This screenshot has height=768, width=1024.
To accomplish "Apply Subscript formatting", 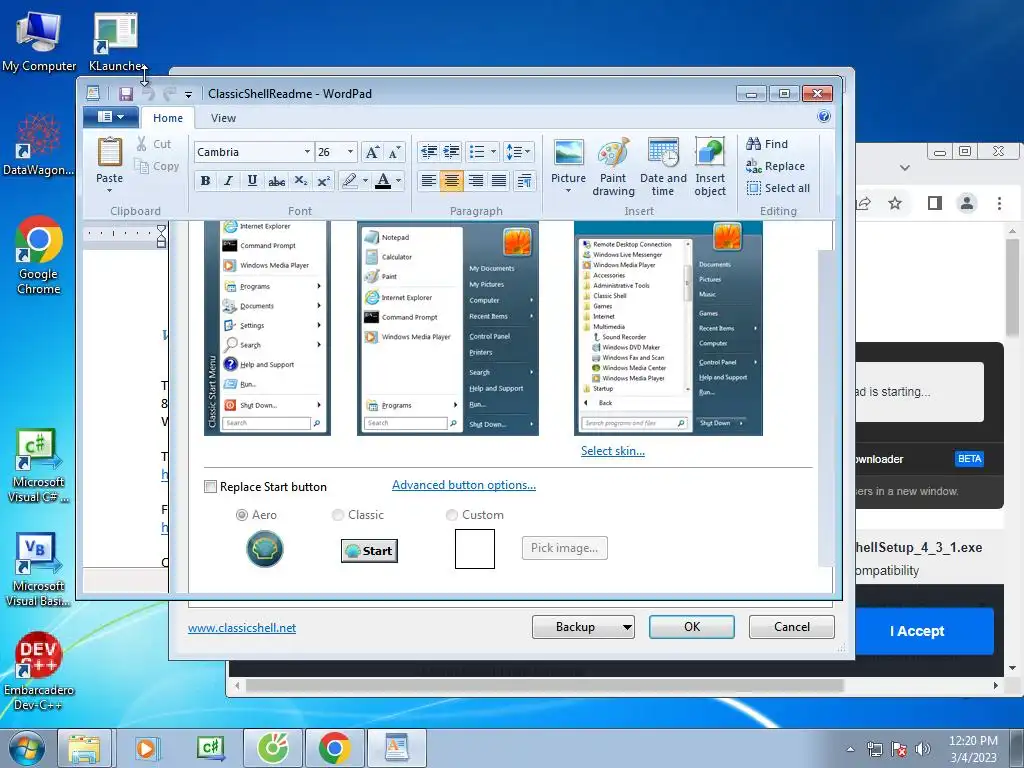I will 300,181.
